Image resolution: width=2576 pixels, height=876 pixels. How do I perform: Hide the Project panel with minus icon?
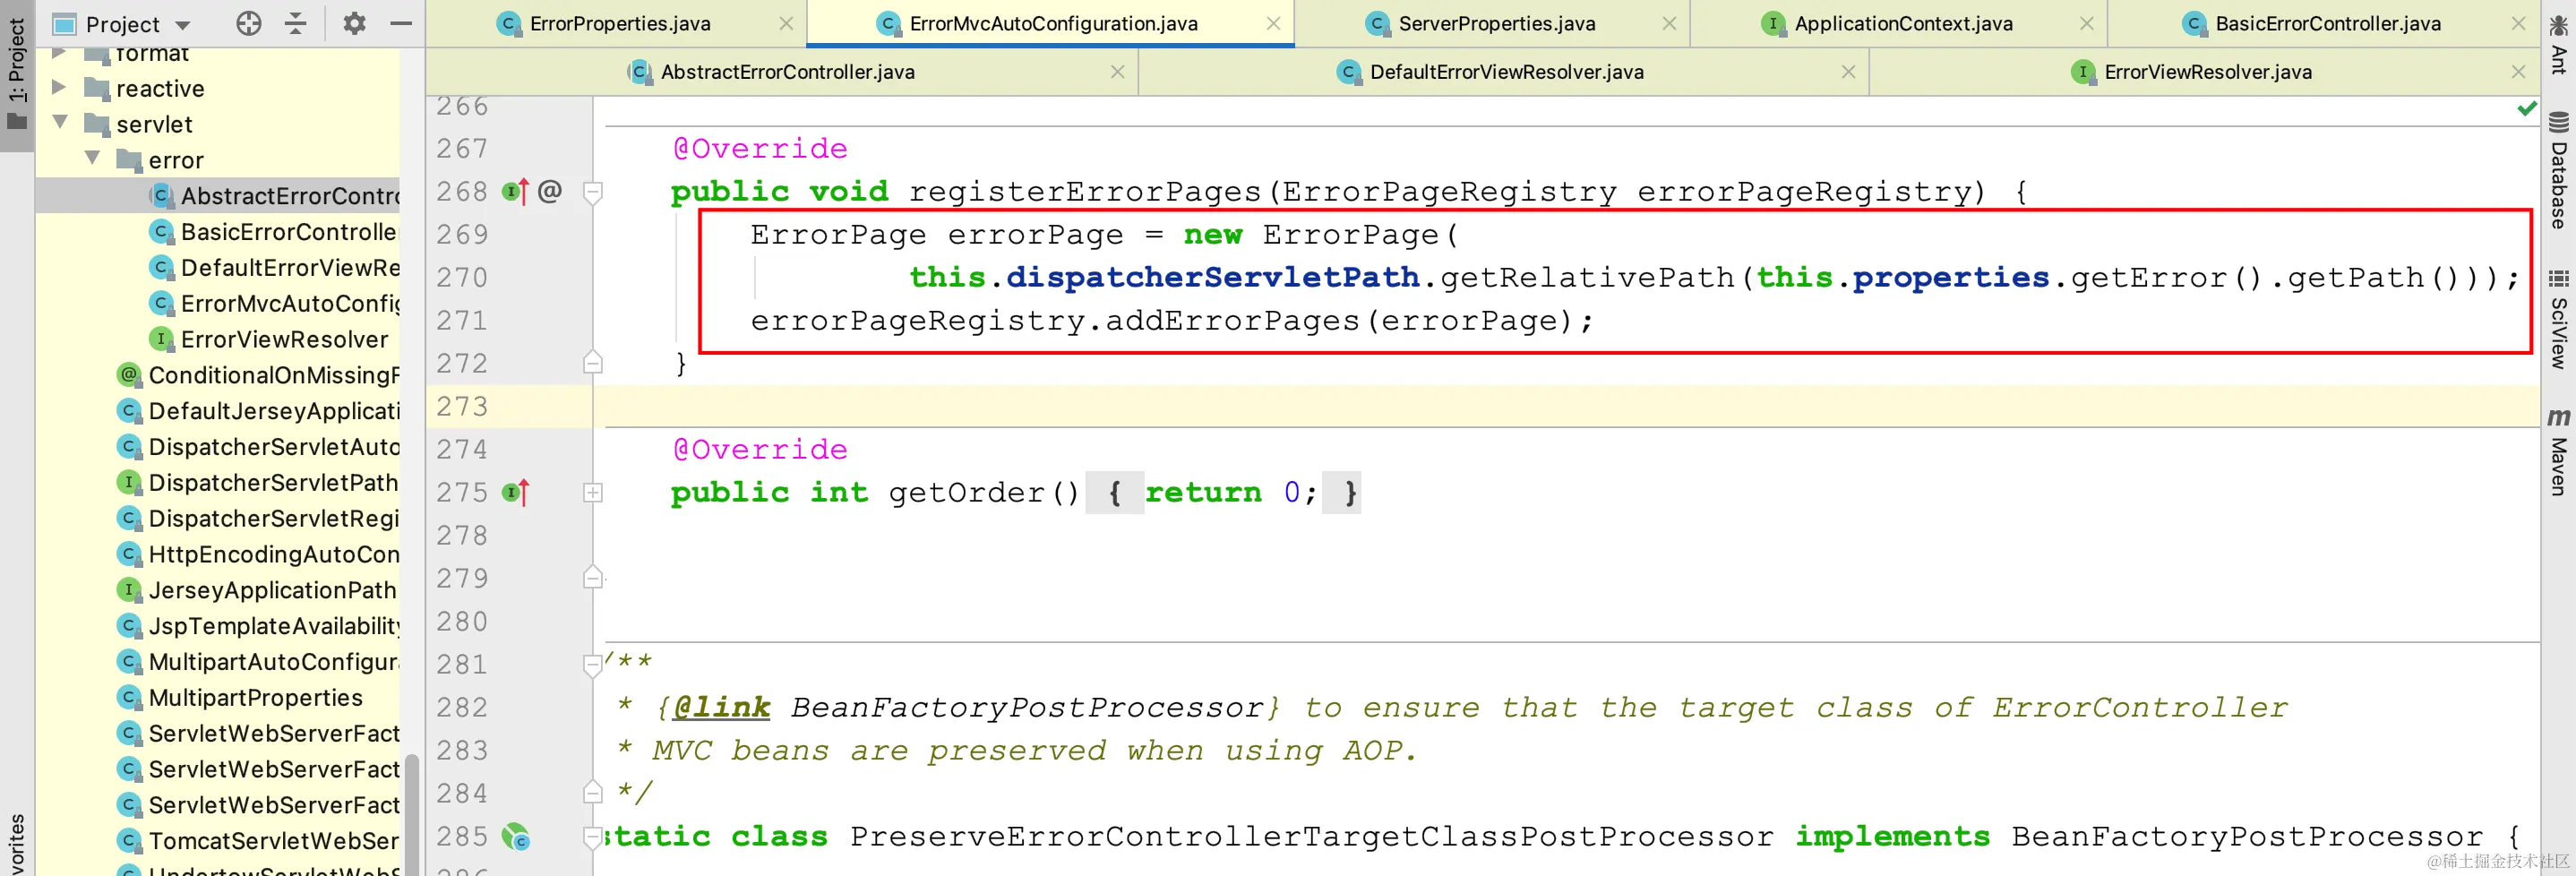point(401,23)
